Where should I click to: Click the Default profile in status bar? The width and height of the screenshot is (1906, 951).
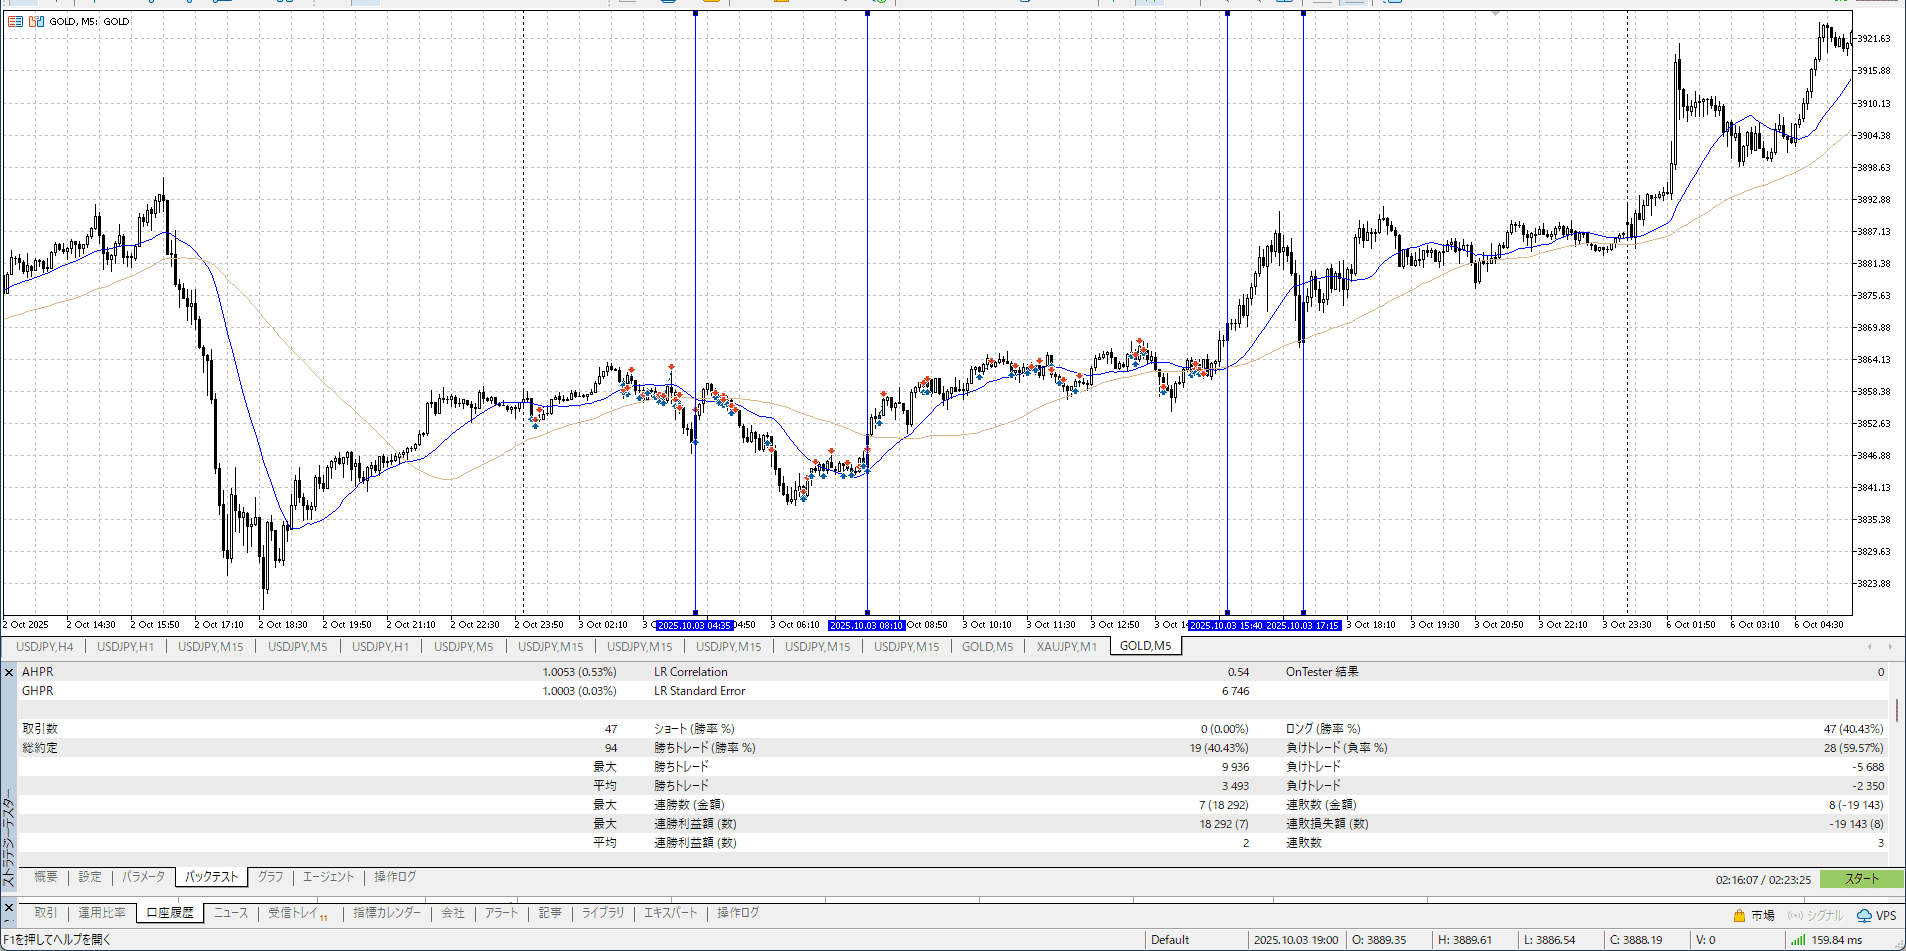click(x=1170, y=940)
